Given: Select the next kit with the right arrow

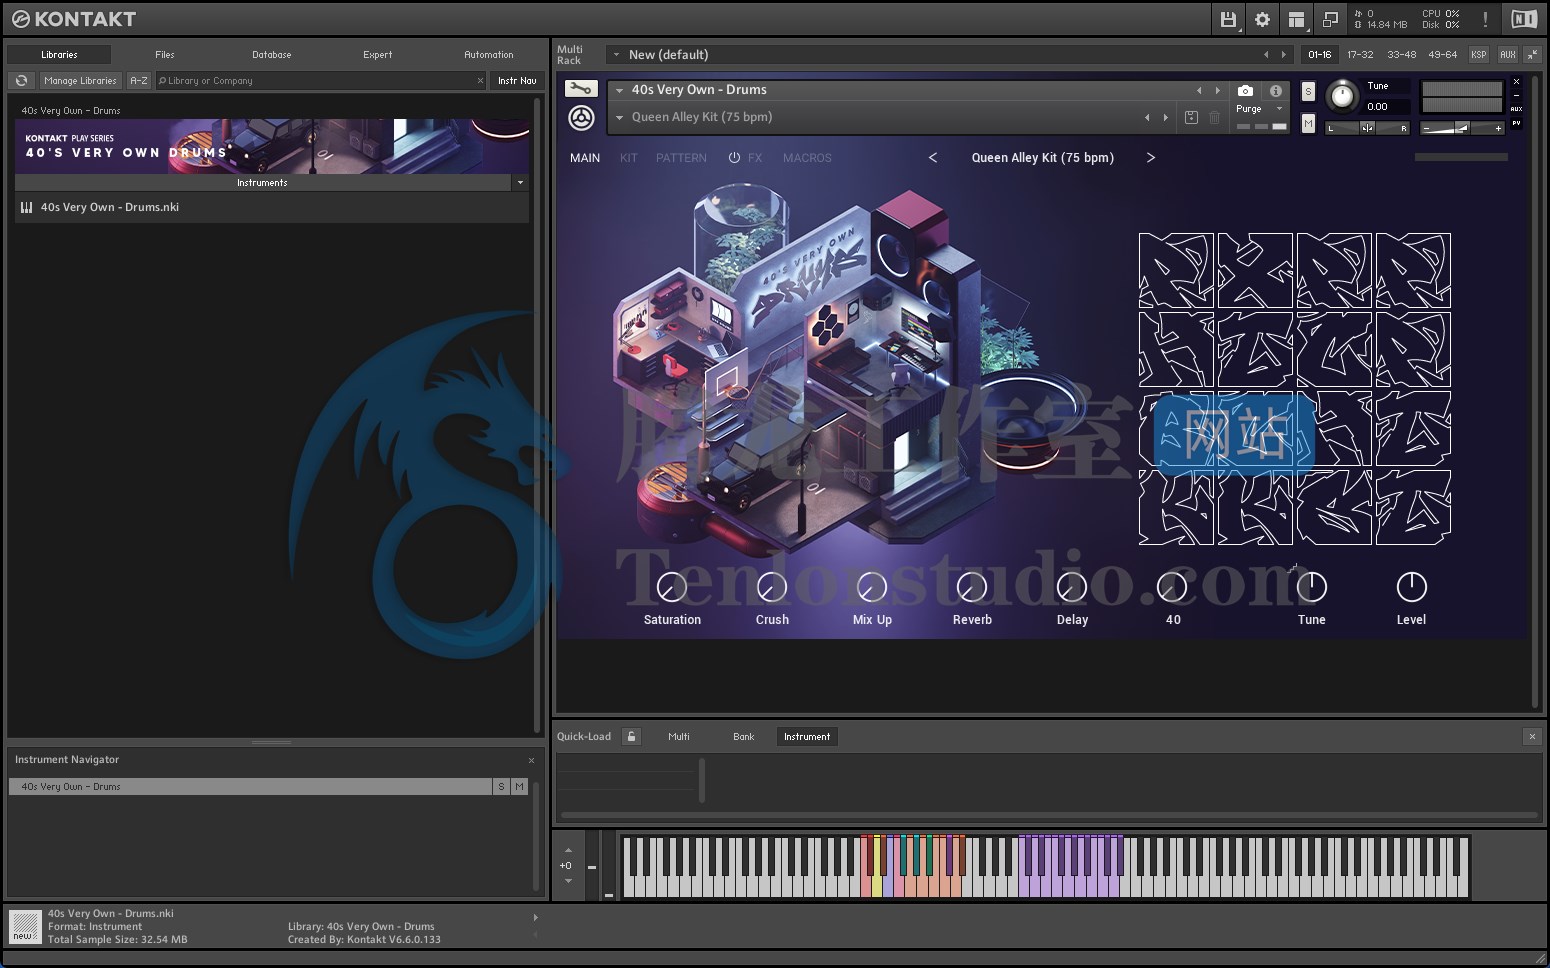Looking at the screenshot, I should [1151, 157].
